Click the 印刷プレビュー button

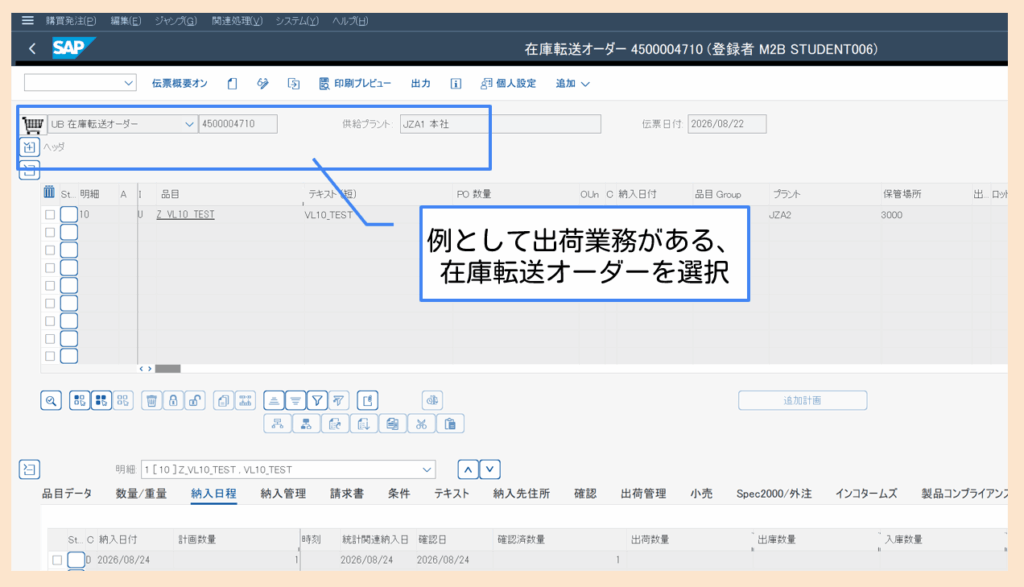click(x=355, y=84)
